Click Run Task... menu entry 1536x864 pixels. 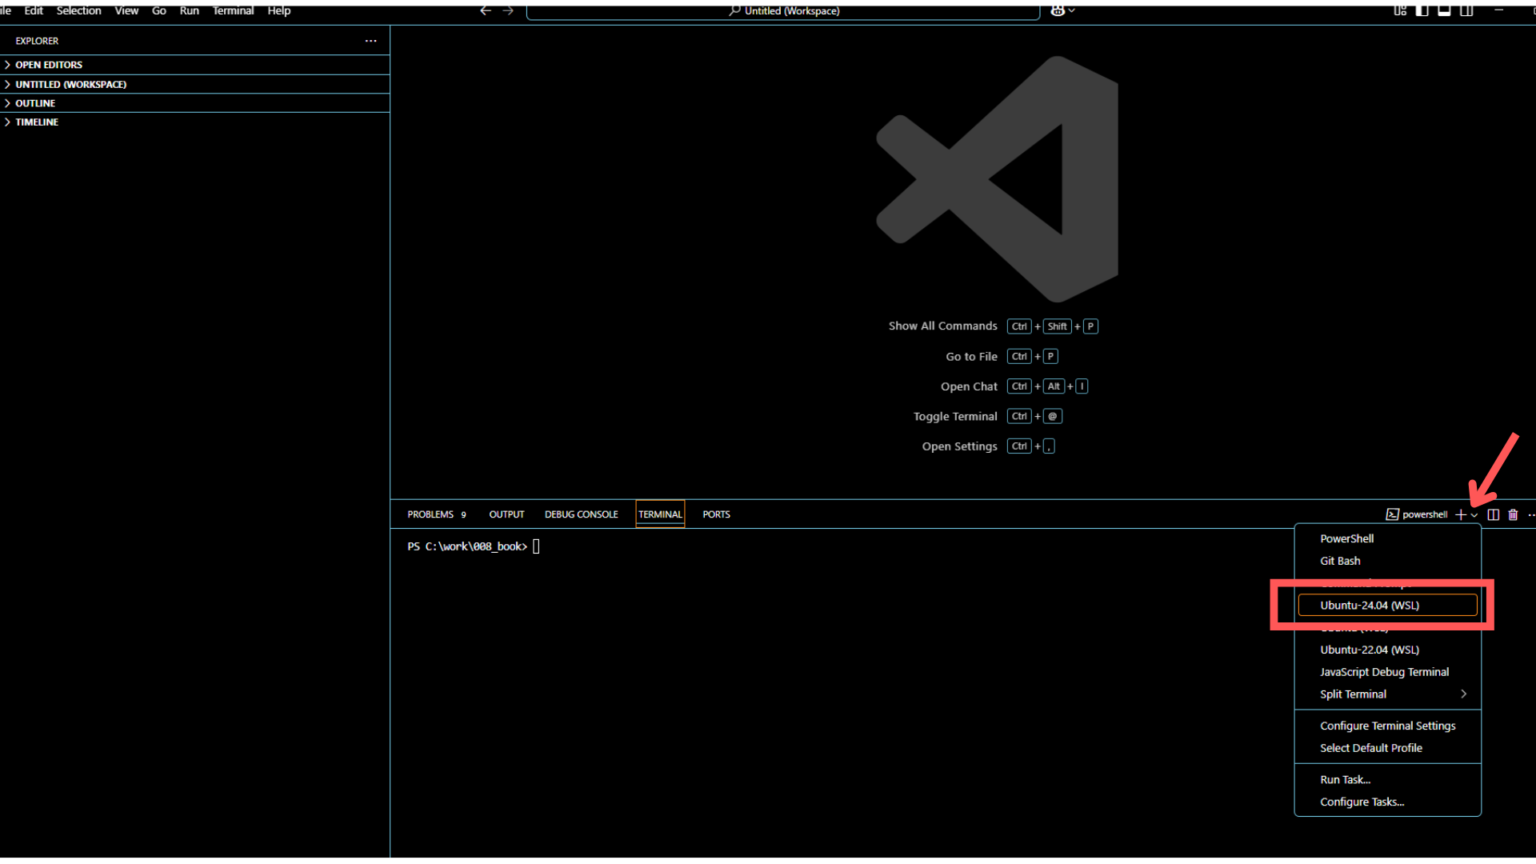pos(1388,780)
